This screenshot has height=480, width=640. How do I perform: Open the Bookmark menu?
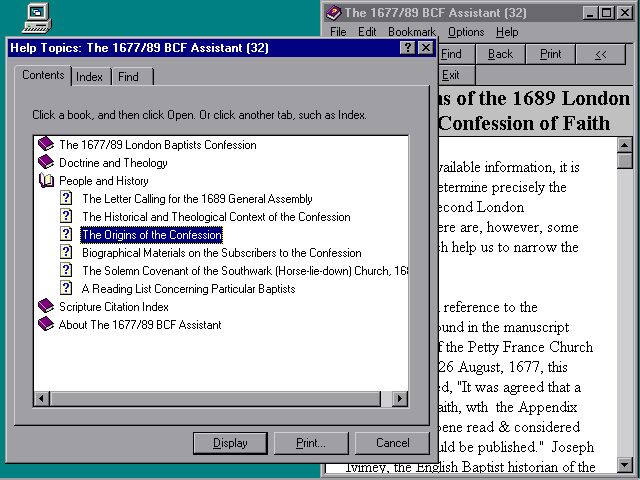(x=411, y=31)
